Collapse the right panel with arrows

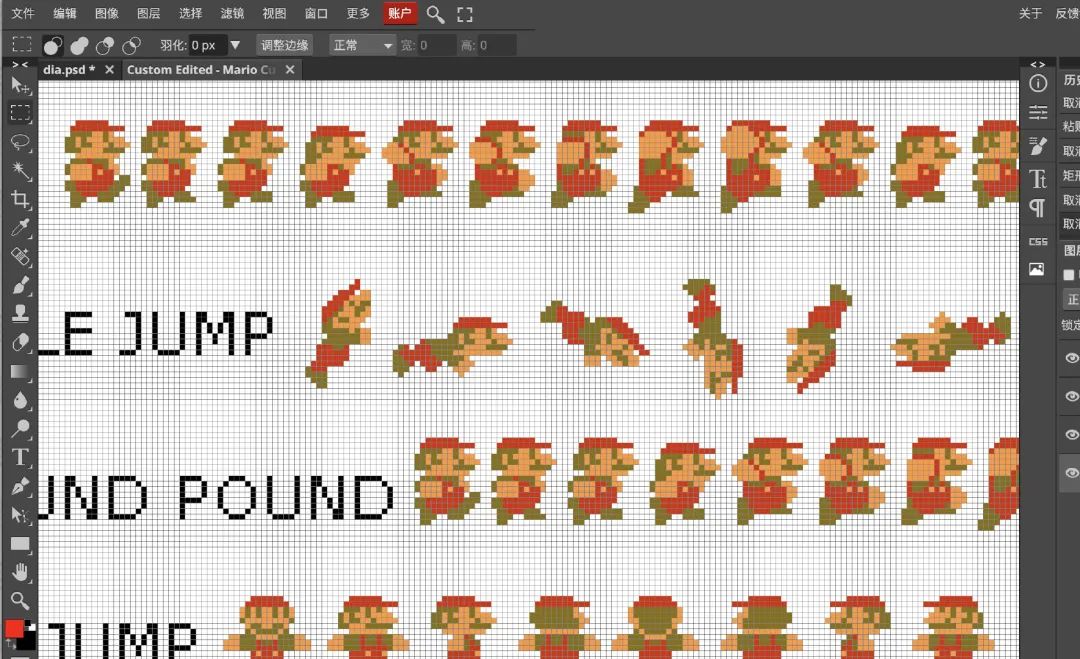1037,64
